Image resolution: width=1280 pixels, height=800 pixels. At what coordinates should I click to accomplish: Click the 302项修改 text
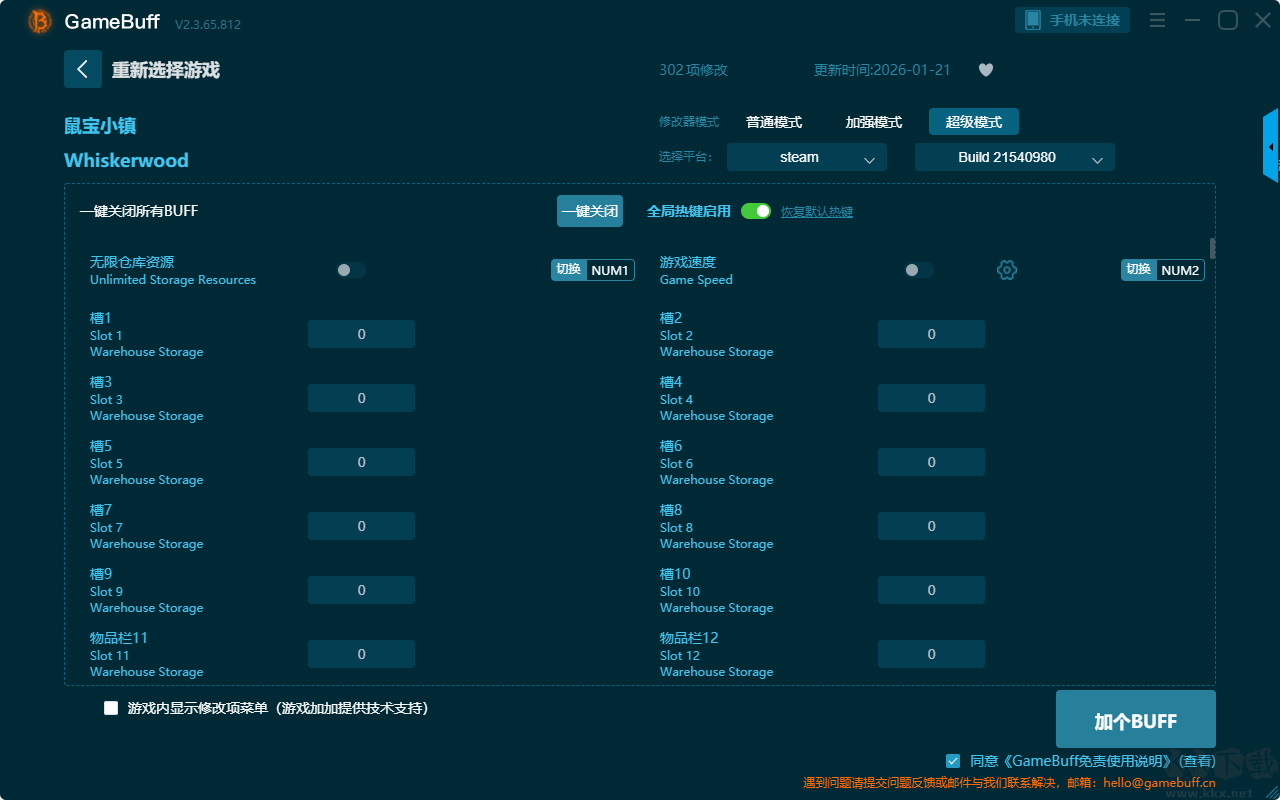coord(693,70)
